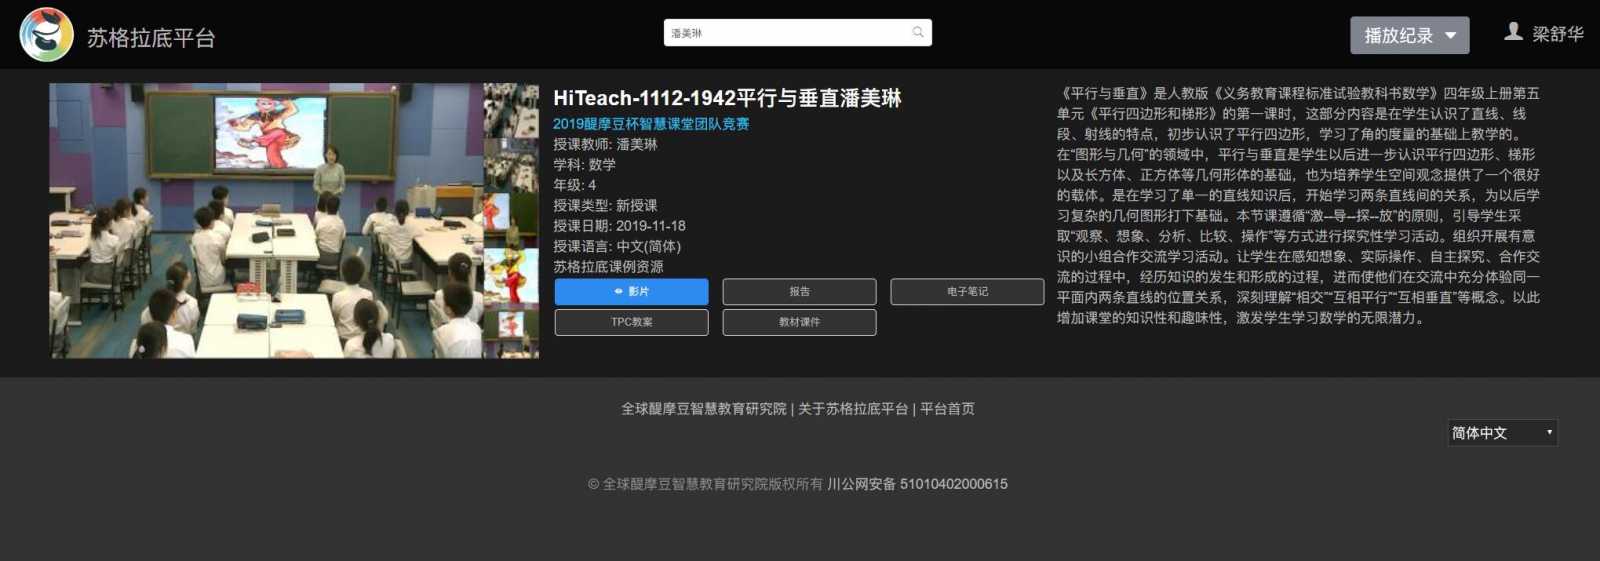Follow the 2019醍摩豆杯智慧课堂团队竞赛 link

[651, 124]
